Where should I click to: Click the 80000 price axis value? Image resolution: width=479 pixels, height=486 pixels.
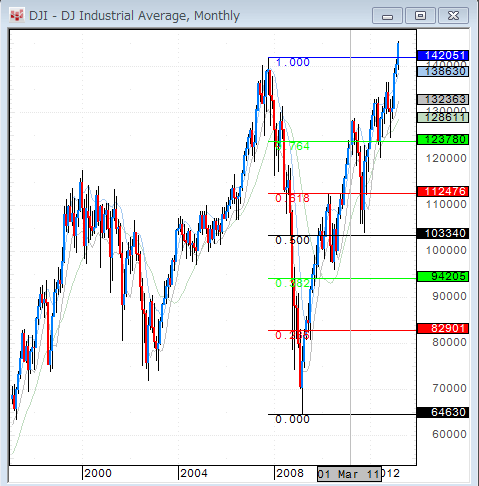point(449,342)
